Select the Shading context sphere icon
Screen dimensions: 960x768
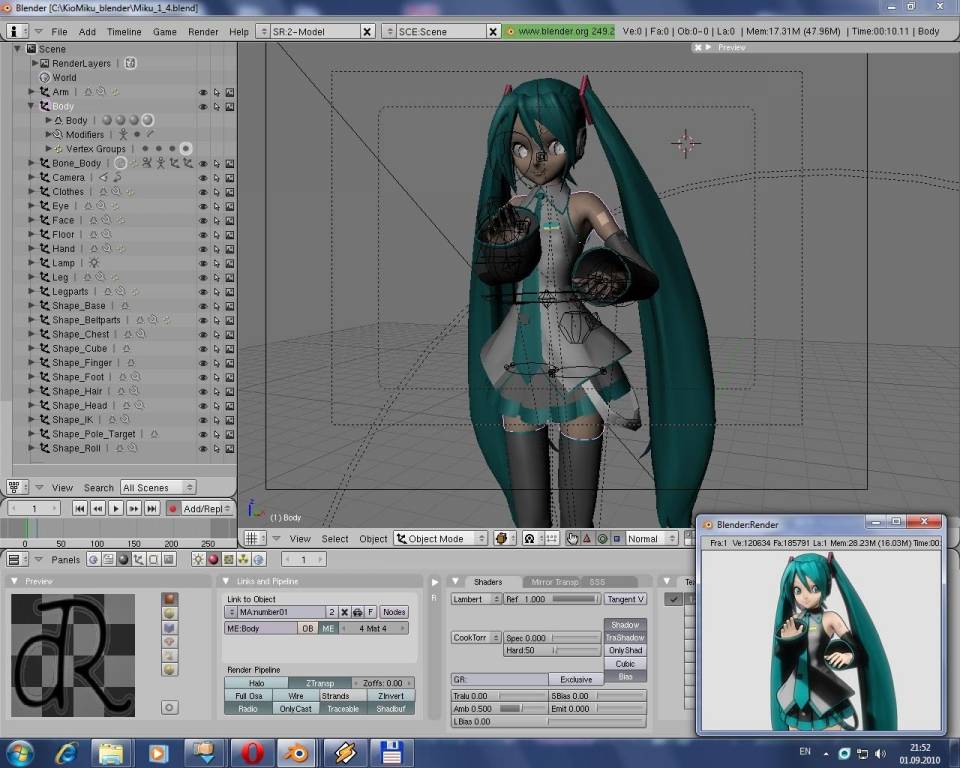[x=124, y=559]
